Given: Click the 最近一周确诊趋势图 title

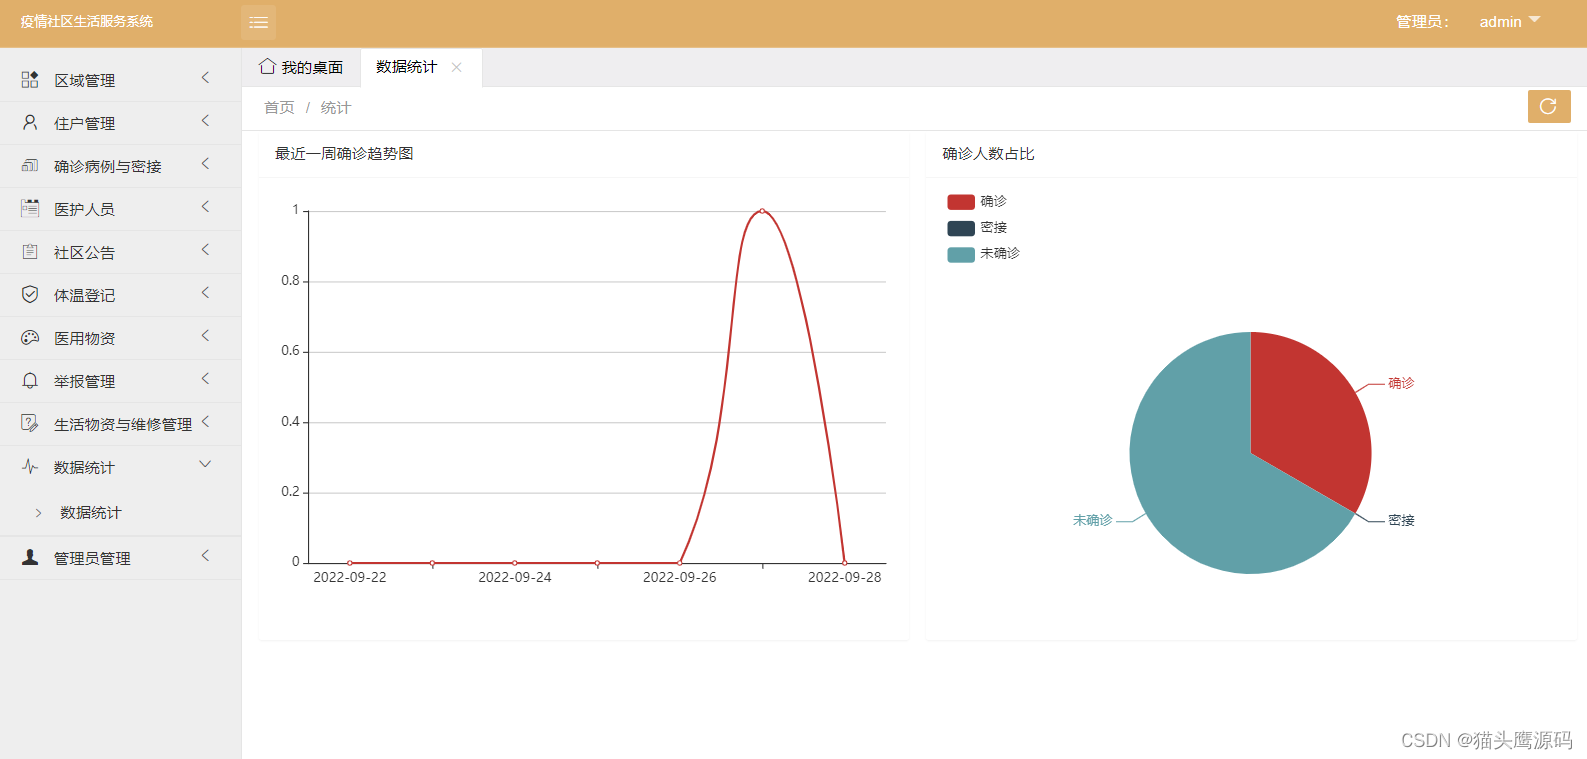Looking at the screenshot, I should (x=344, y=154).
